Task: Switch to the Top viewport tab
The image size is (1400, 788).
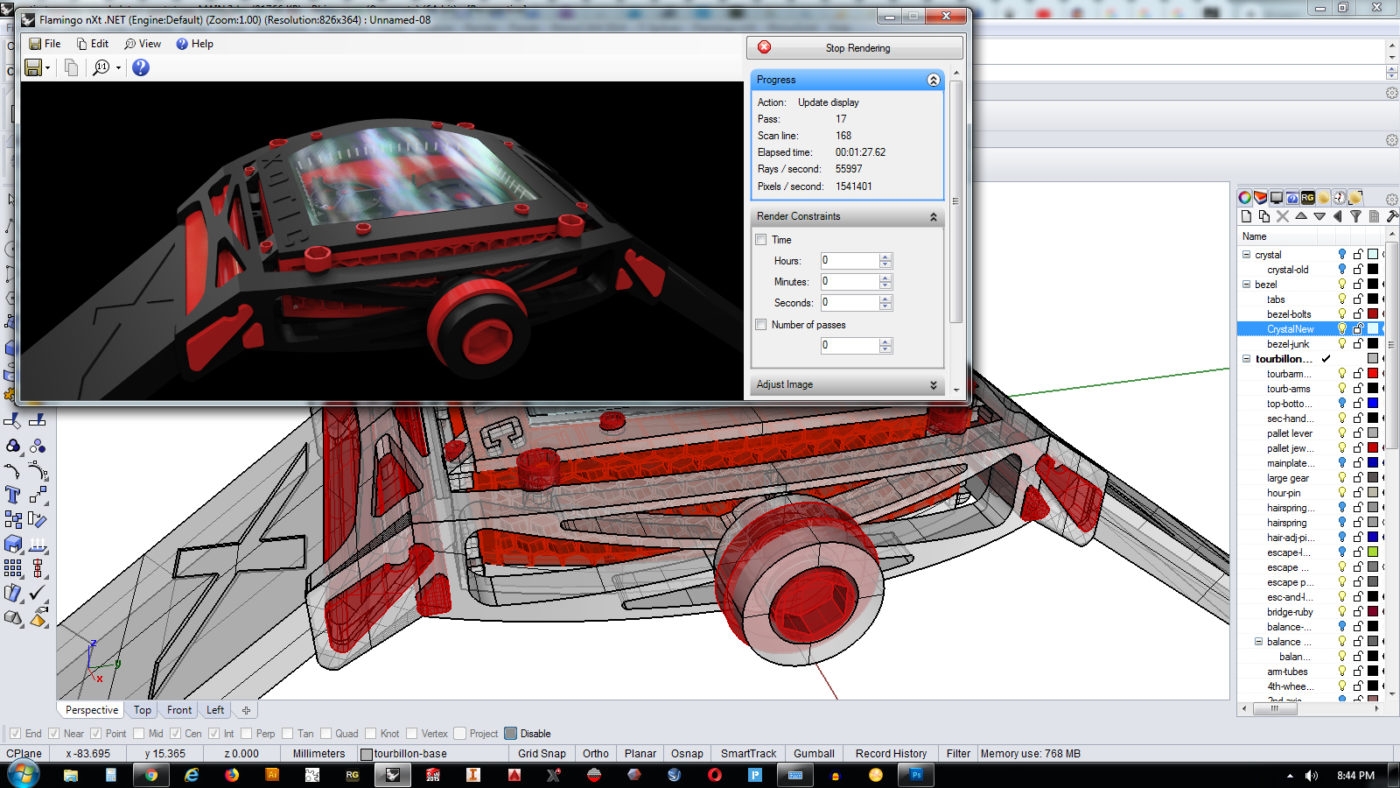Action: [142, 710]
